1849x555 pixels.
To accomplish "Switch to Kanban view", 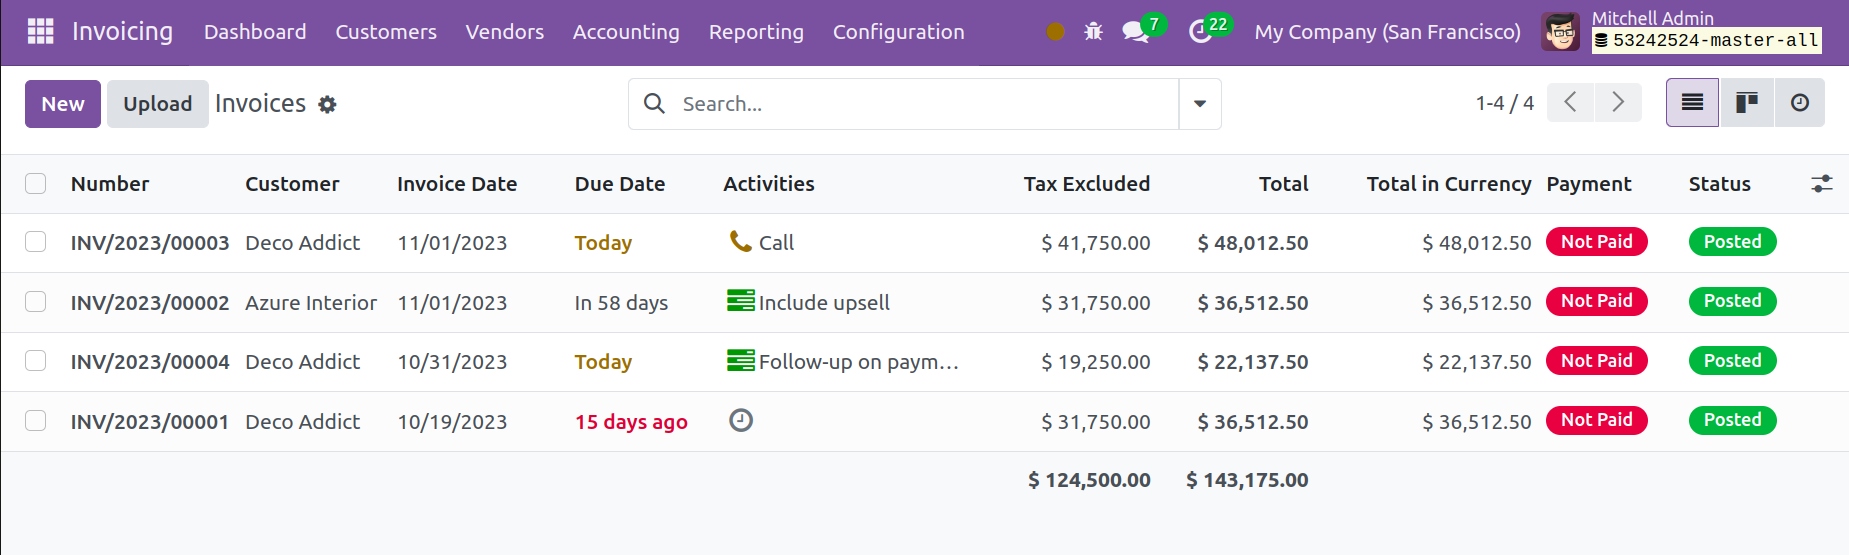I will click(x=1747, y=103).
